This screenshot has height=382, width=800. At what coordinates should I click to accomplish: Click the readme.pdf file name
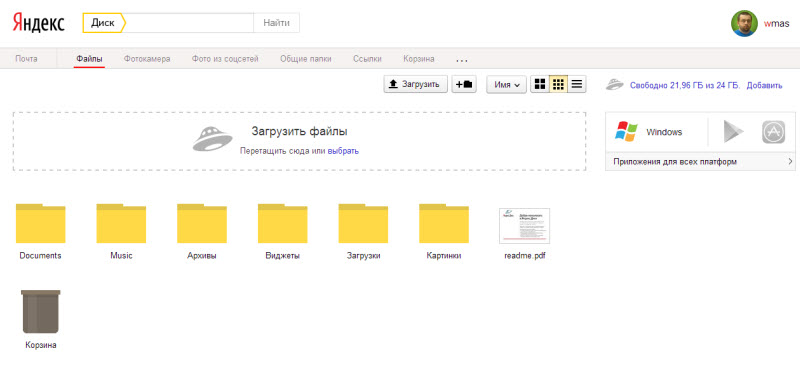point(524,256)
